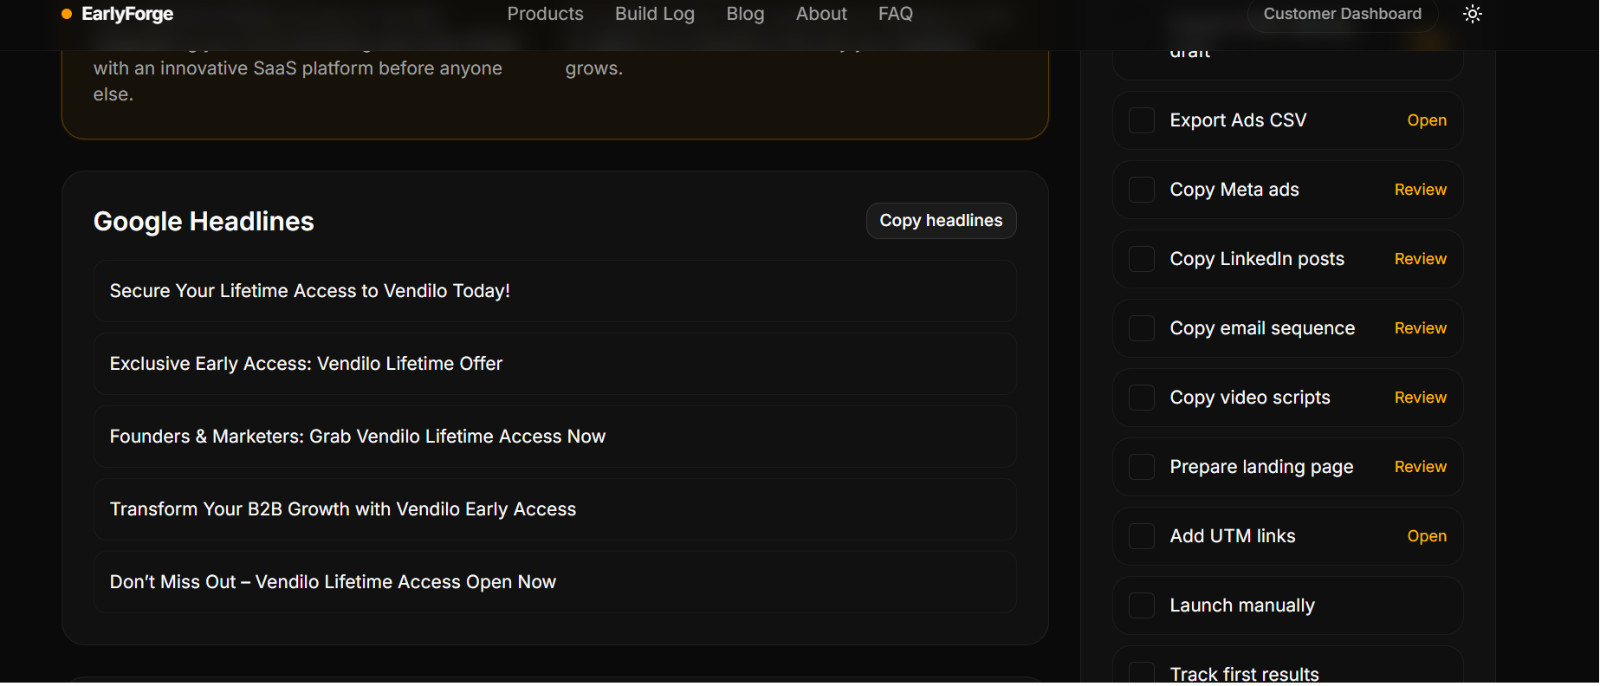Open the Build Log page

(655, 14)
